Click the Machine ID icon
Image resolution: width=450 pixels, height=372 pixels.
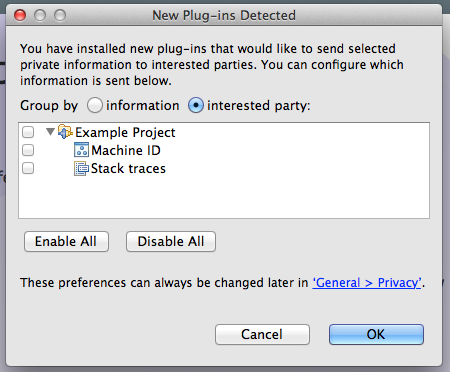(x=81, y=150)
